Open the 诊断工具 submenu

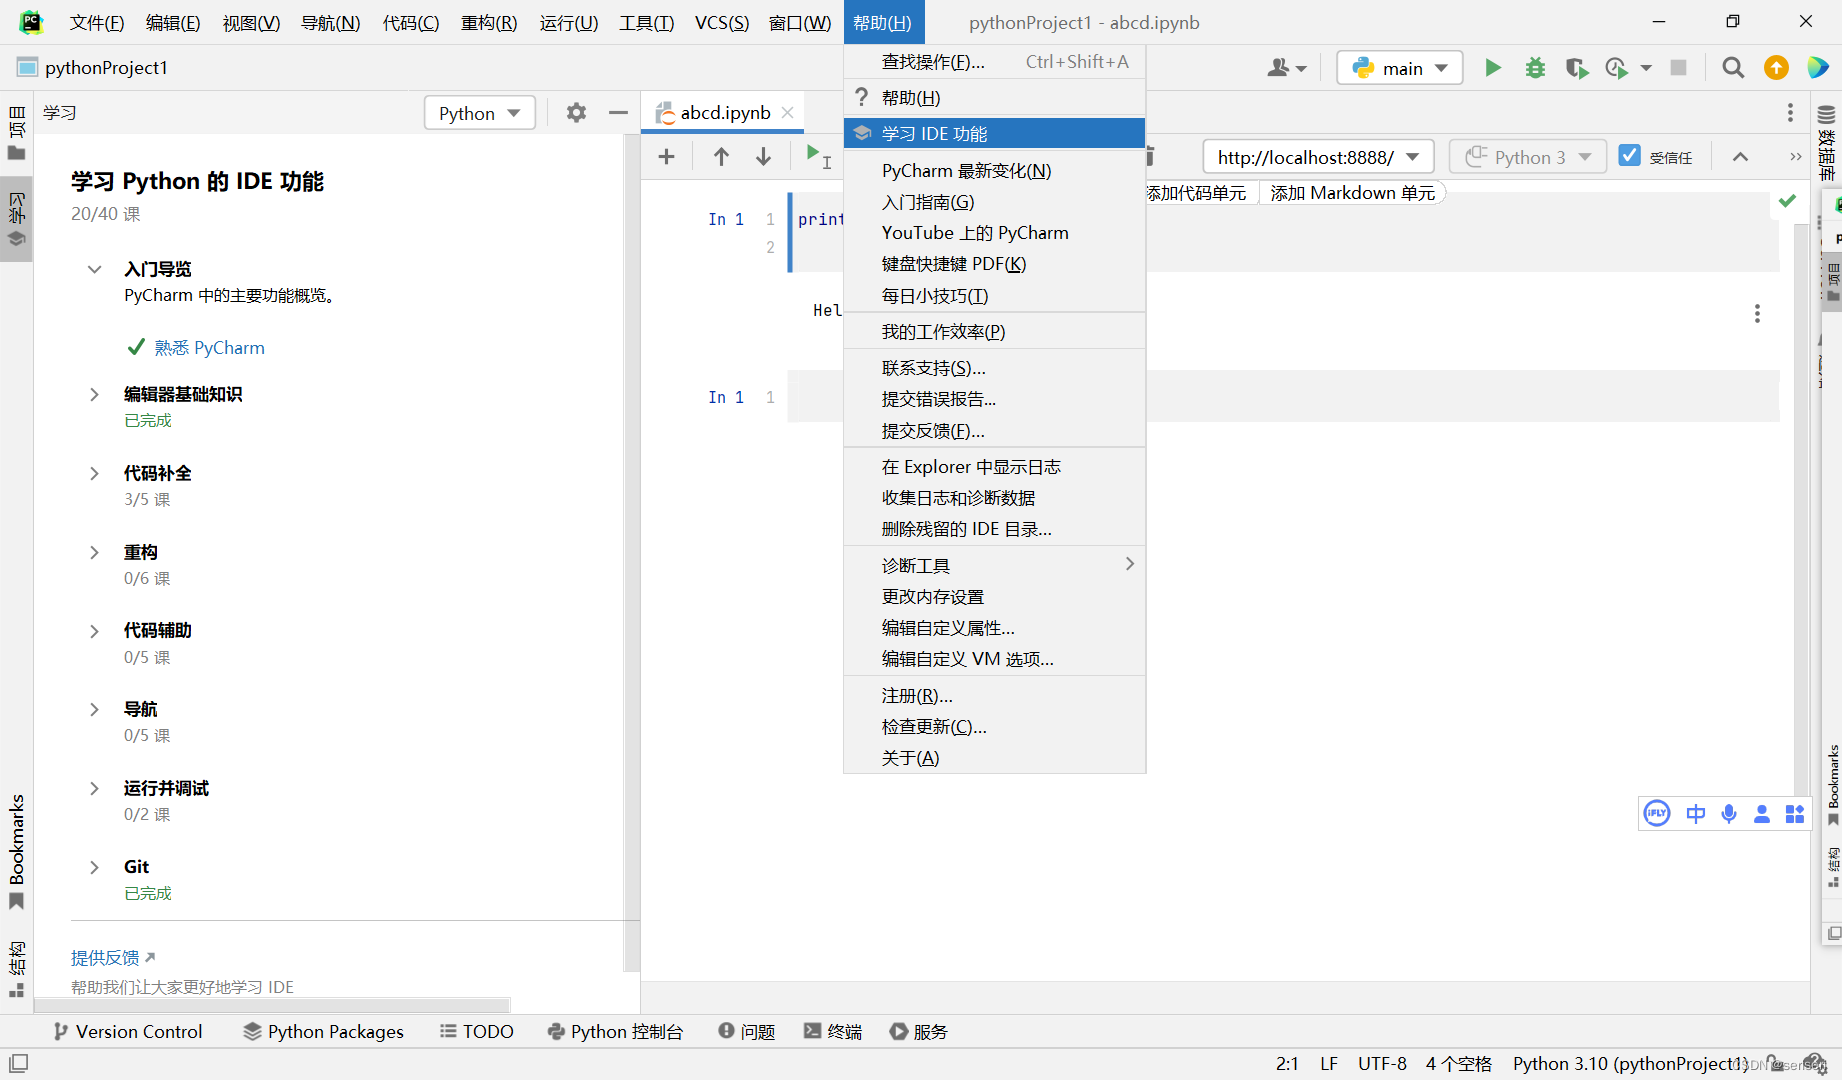click(995, 565)
